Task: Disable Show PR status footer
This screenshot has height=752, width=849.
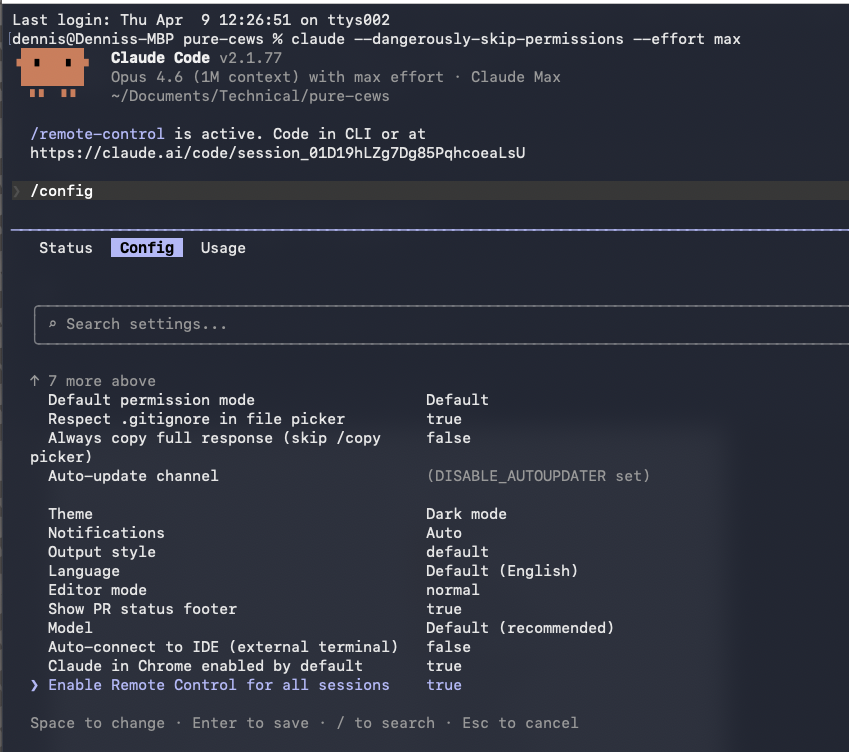Action: 142,608
